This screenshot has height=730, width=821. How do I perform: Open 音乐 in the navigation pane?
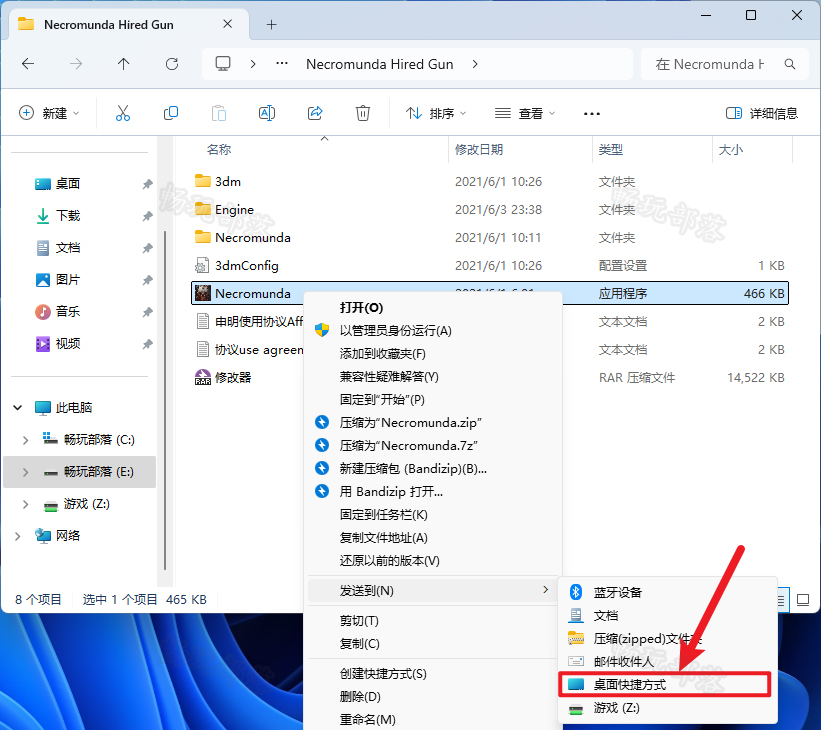pyautogui.click(x=68, y=312)
